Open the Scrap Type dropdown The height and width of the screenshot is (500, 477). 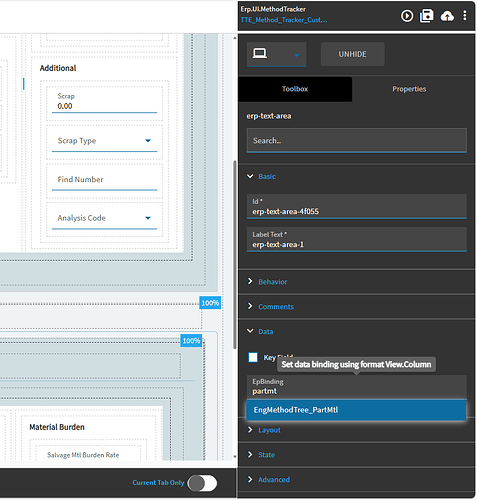coord(104,141)
